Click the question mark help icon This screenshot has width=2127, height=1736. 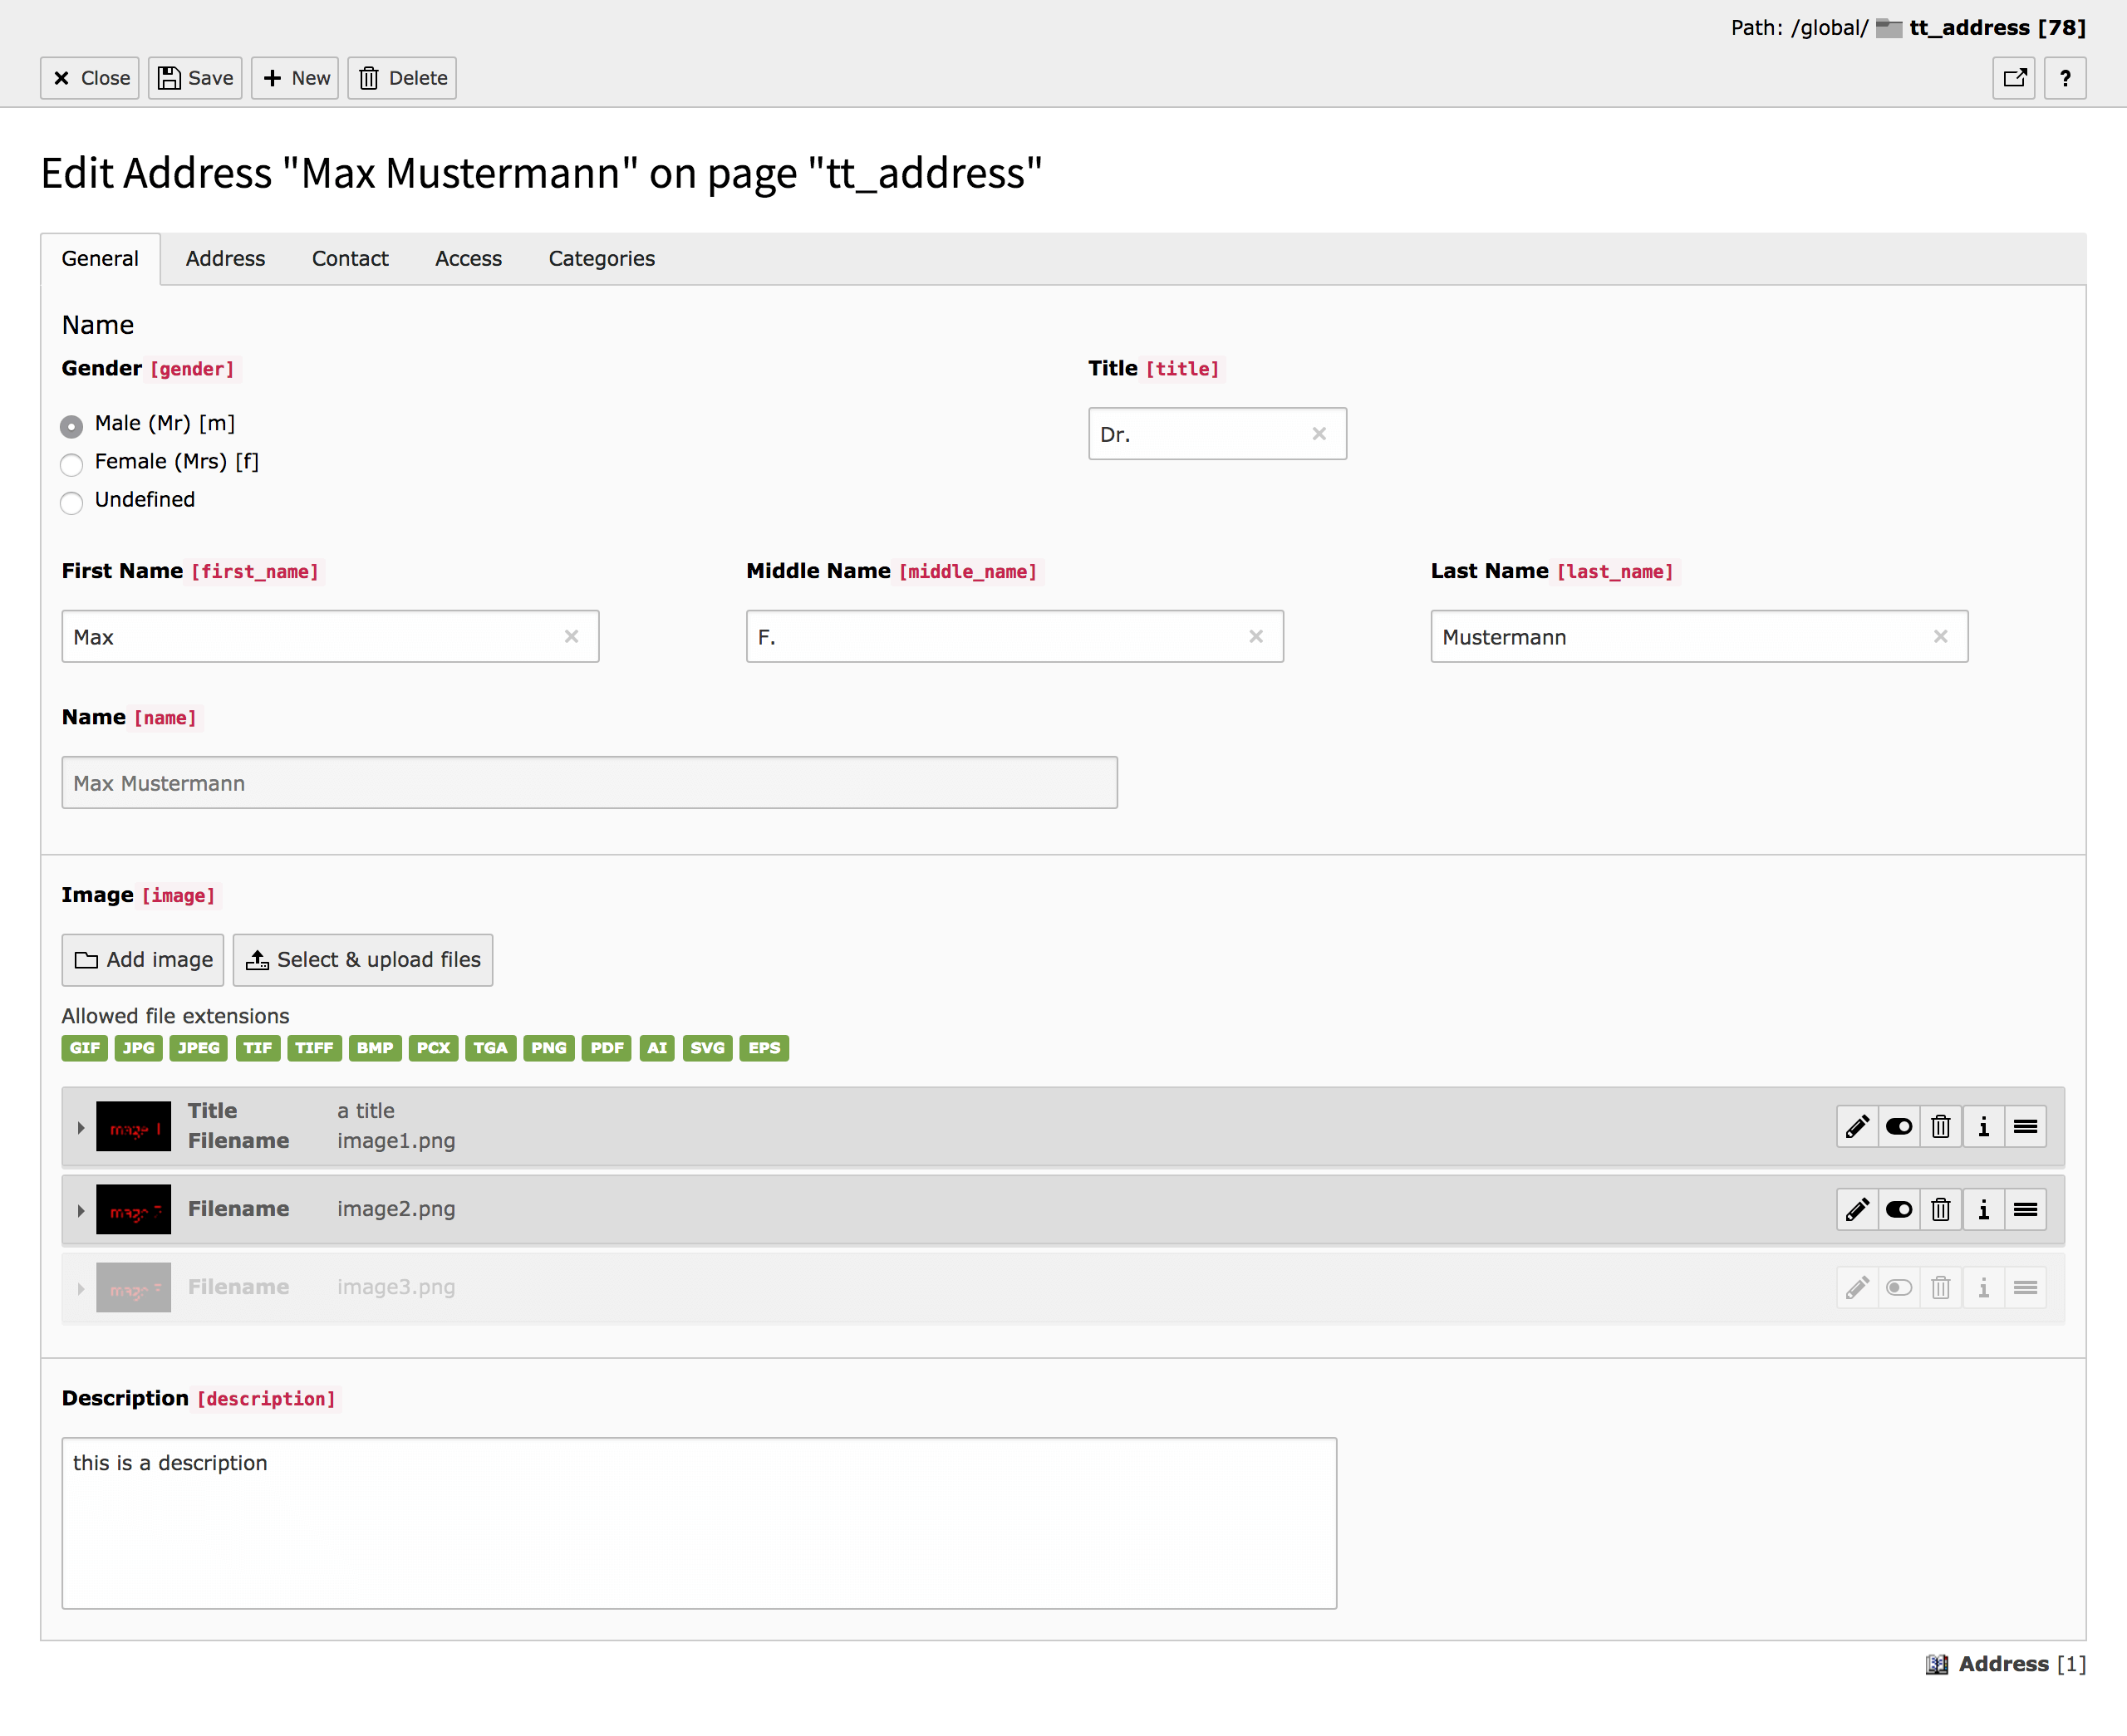point(2064,78)
